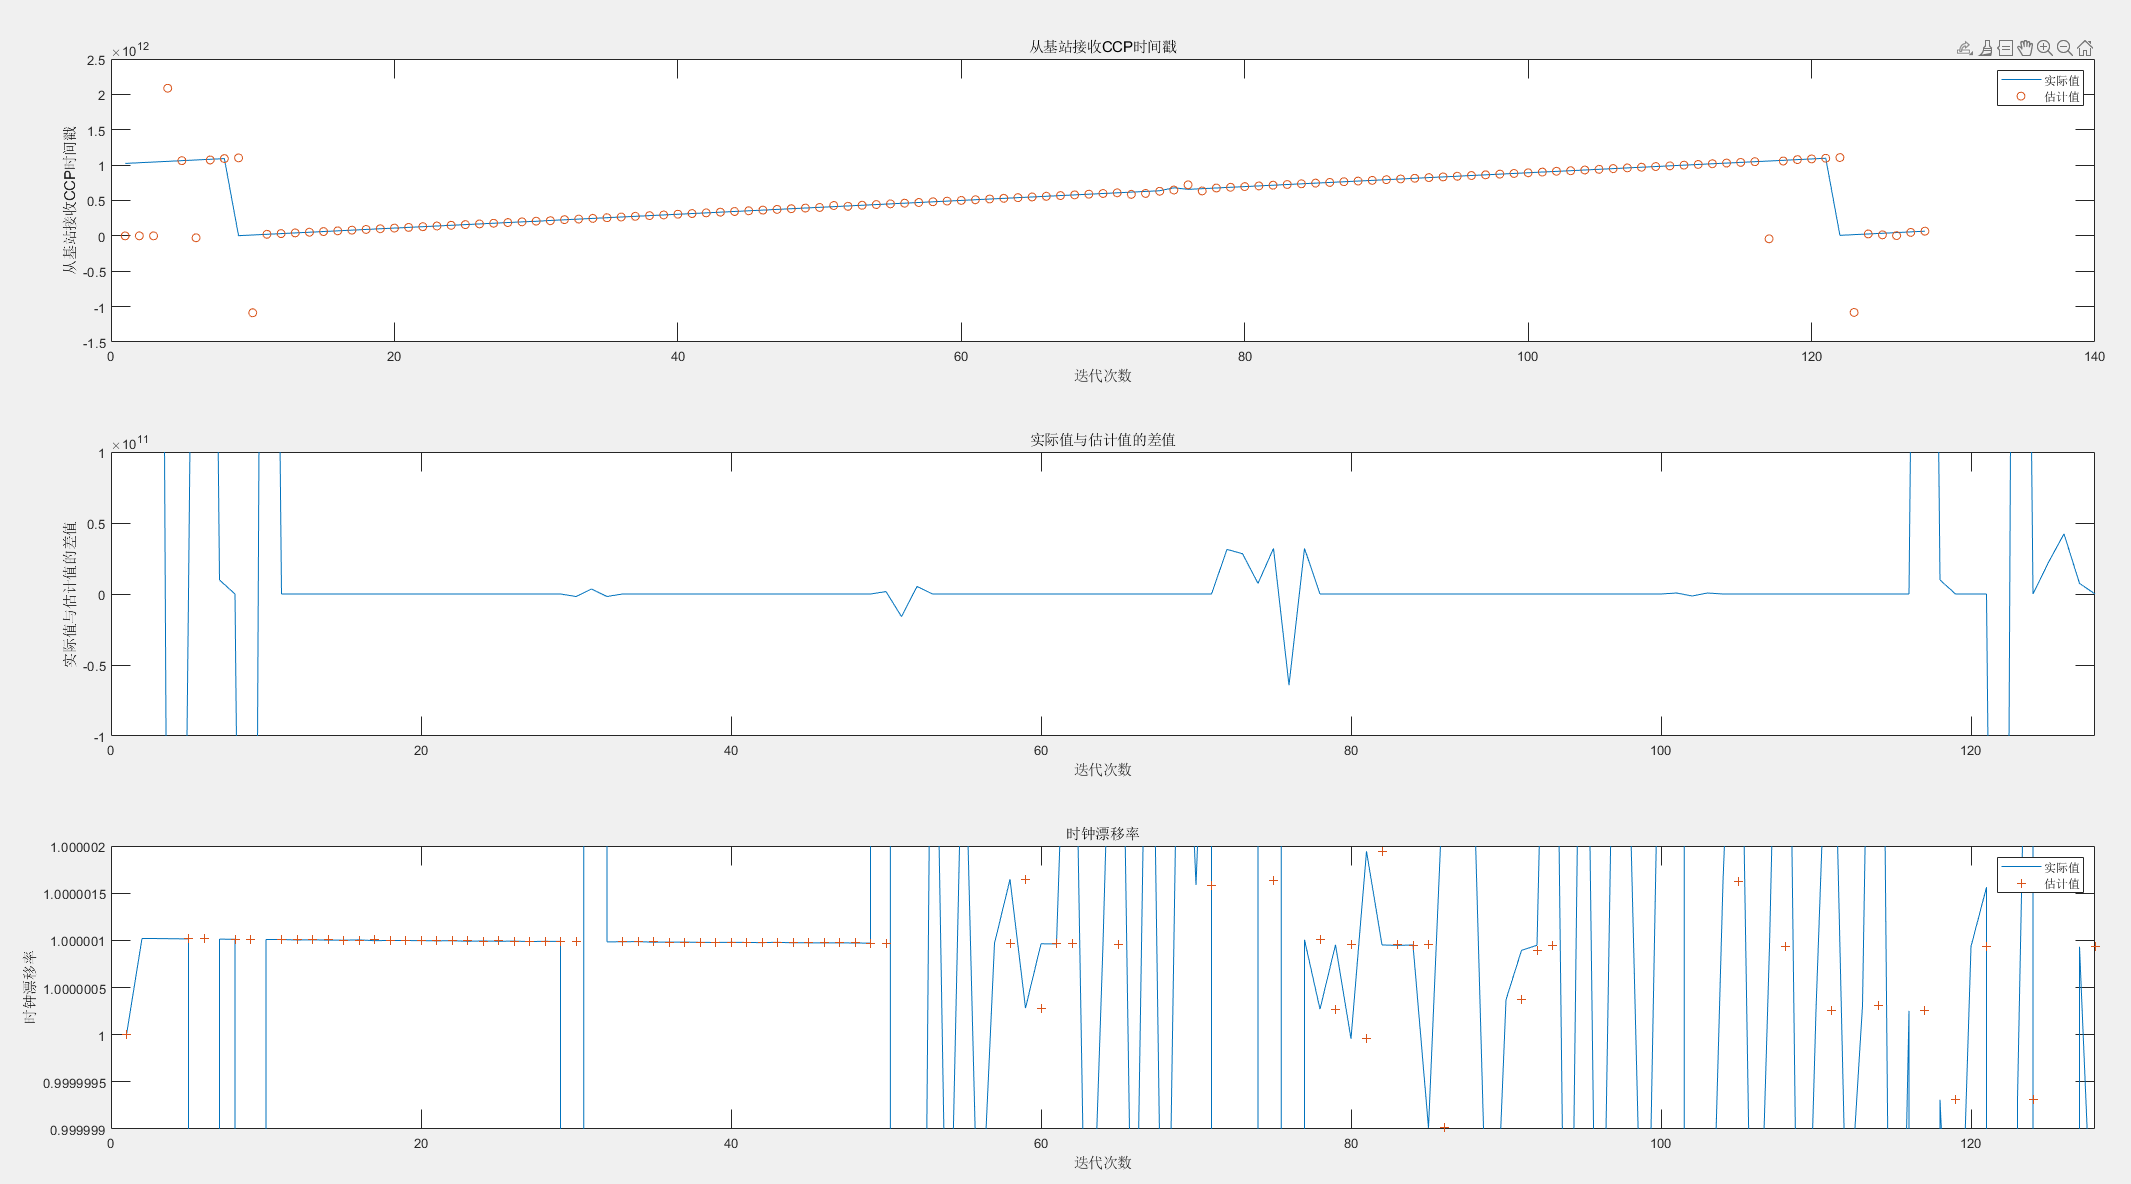
Task: Click the top plot vertical y-axis label
Action: click(69, 200)
